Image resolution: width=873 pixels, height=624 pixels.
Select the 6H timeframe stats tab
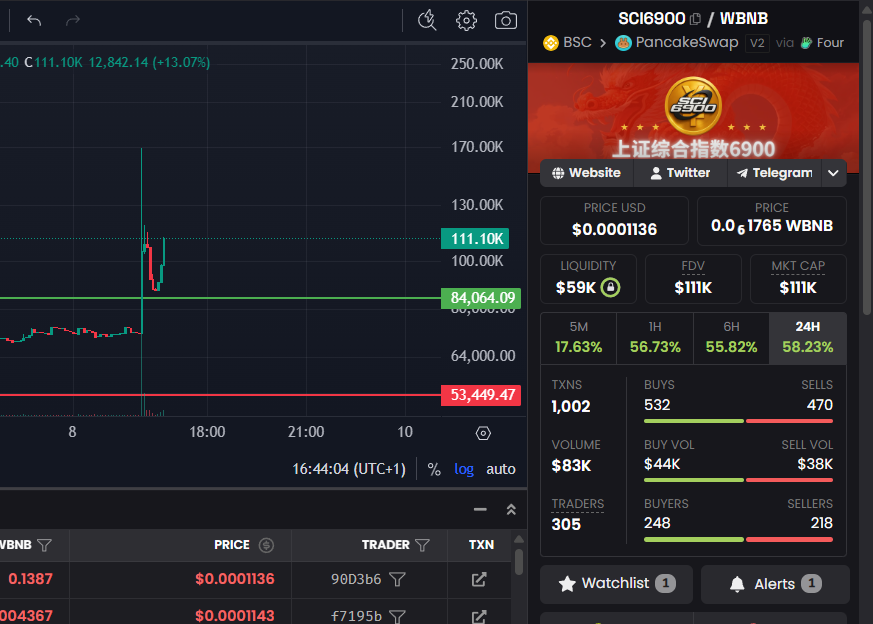[x=731, y=338]
